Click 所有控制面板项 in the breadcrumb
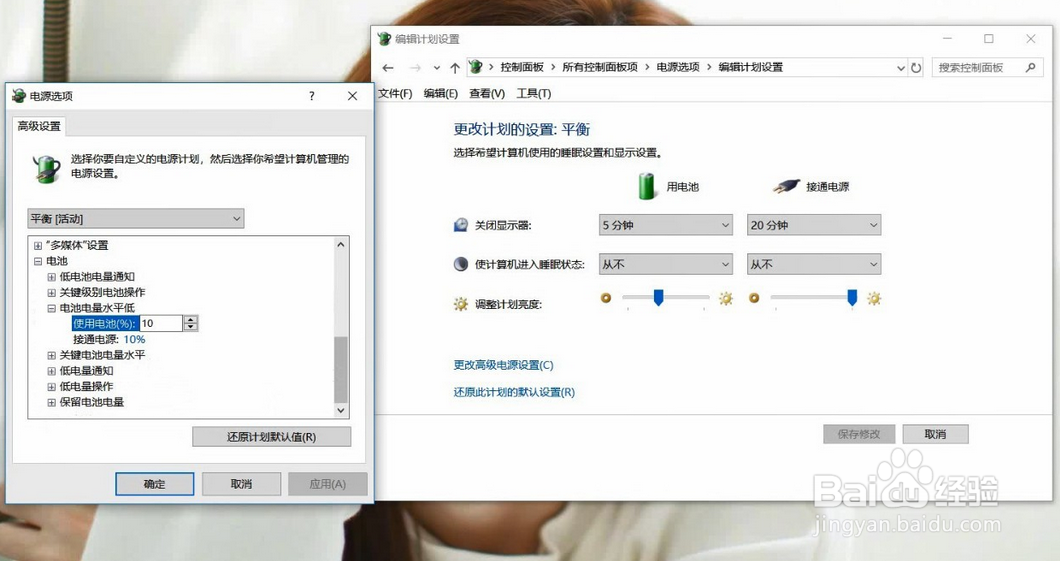 pos(600,67)
